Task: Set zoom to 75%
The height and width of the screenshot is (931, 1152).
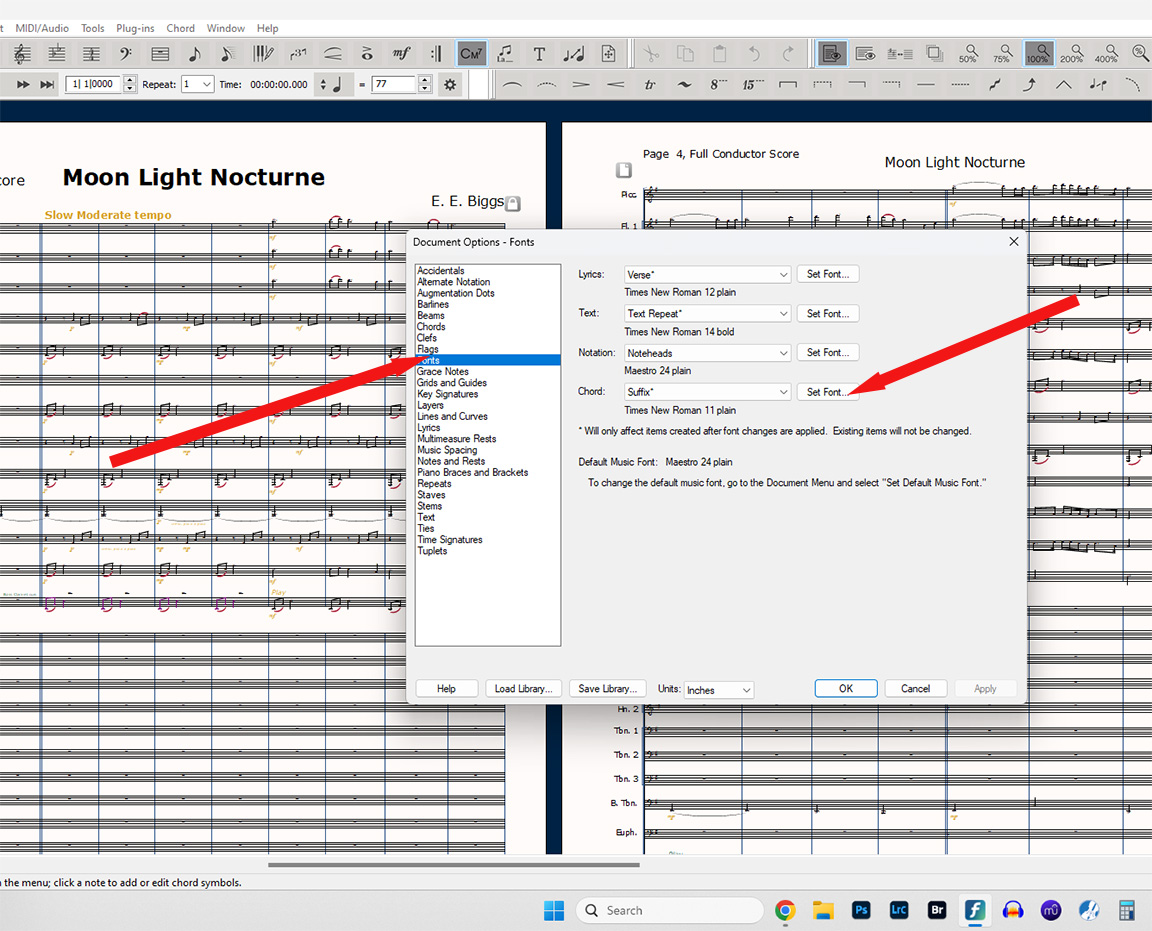Action: [x=1003, y=54]
